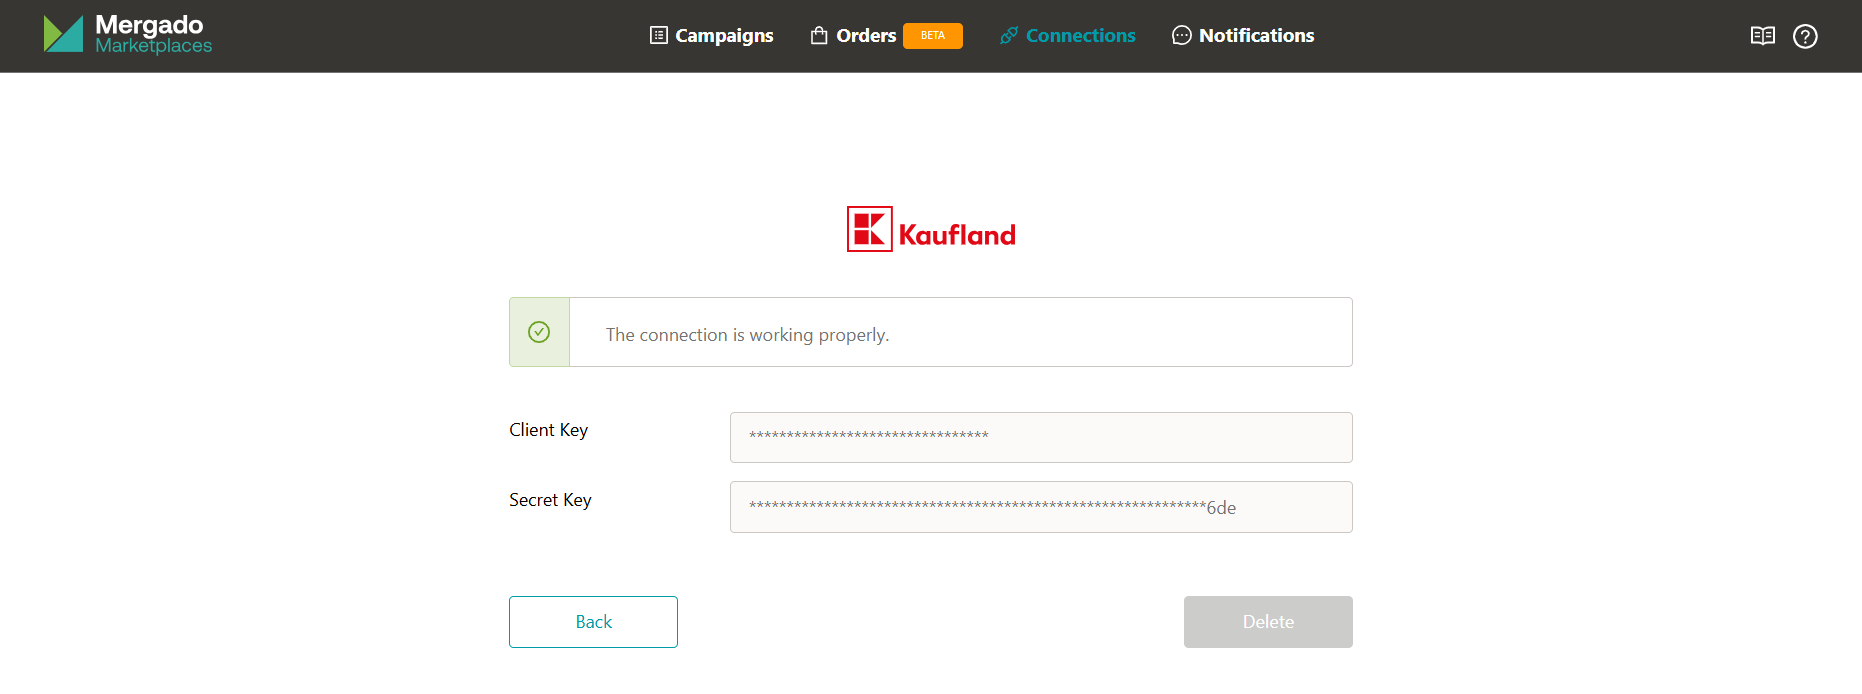Click the connection working properly message
Screen dimensions: 1862x694
747,335
